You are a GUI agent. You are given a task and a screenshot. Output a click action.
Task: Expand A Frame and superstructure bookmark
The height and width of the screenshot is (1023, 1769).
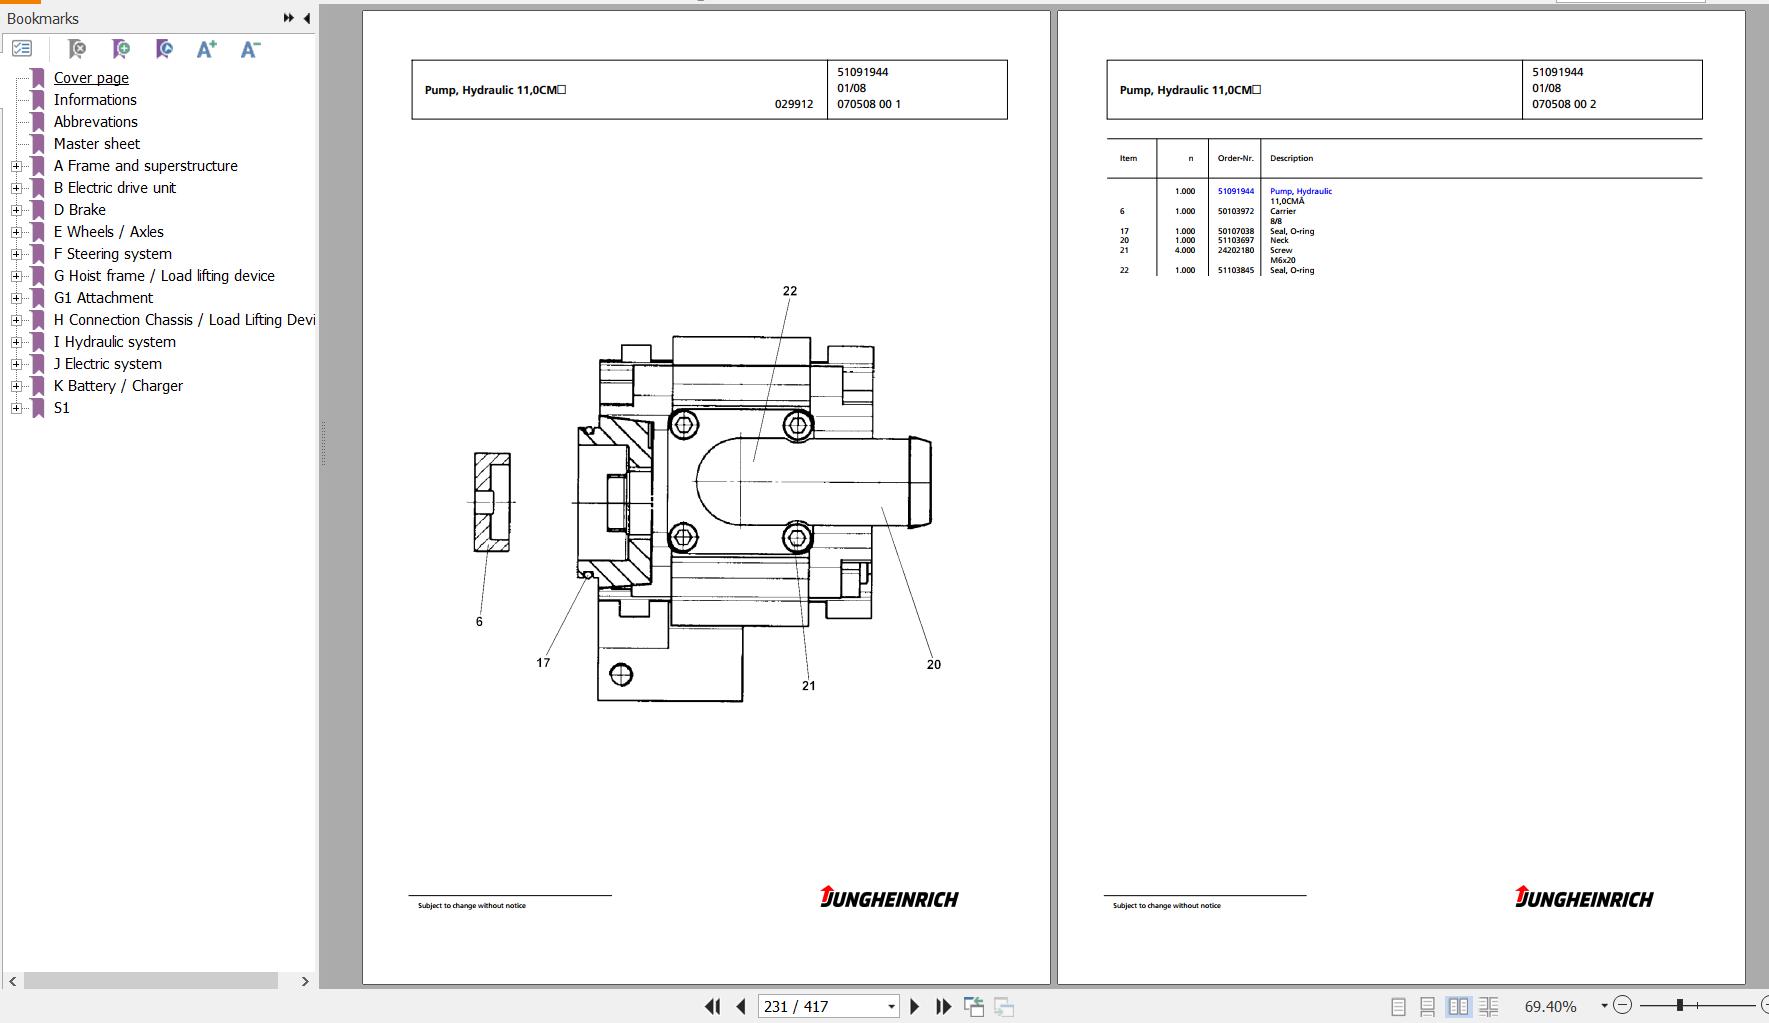pos(16,166)
